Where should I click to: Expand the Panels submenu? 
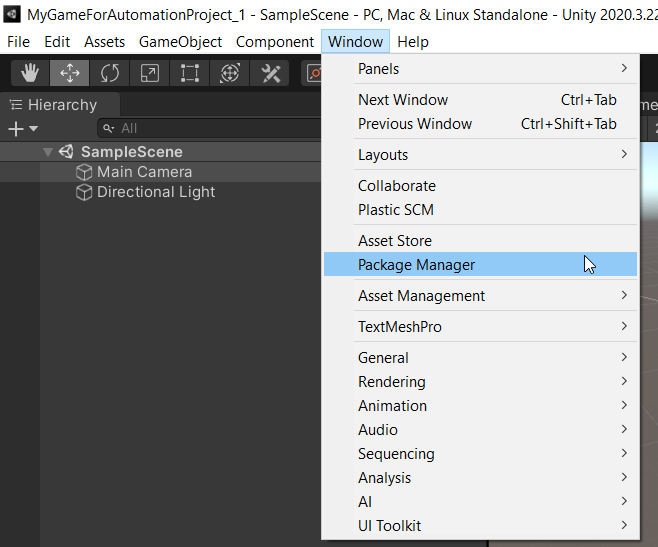point(480,68)
